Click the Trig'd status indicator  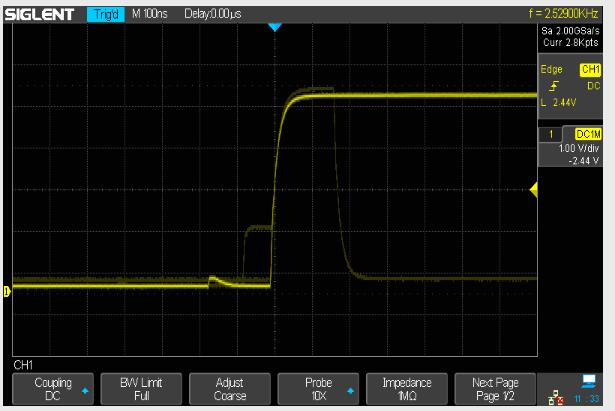tap(106, 15)
